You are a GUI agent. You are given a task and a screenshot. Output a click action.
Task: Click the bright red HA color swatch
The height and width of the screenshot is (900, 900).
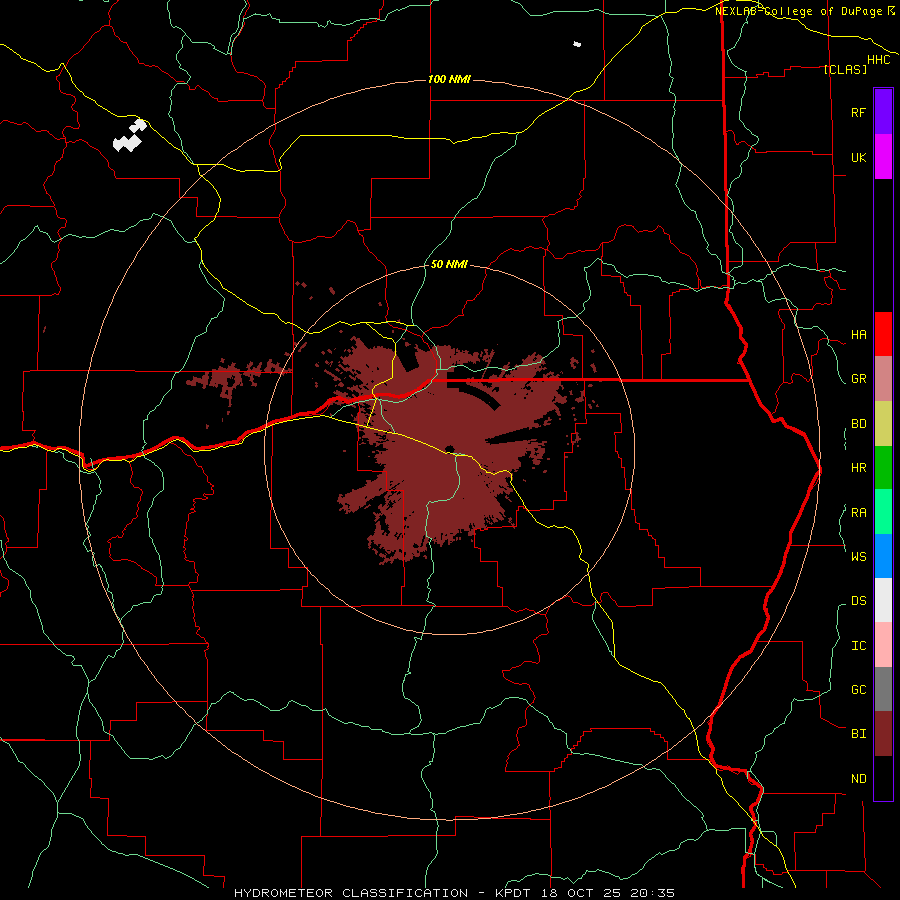(x=883, y=334)
